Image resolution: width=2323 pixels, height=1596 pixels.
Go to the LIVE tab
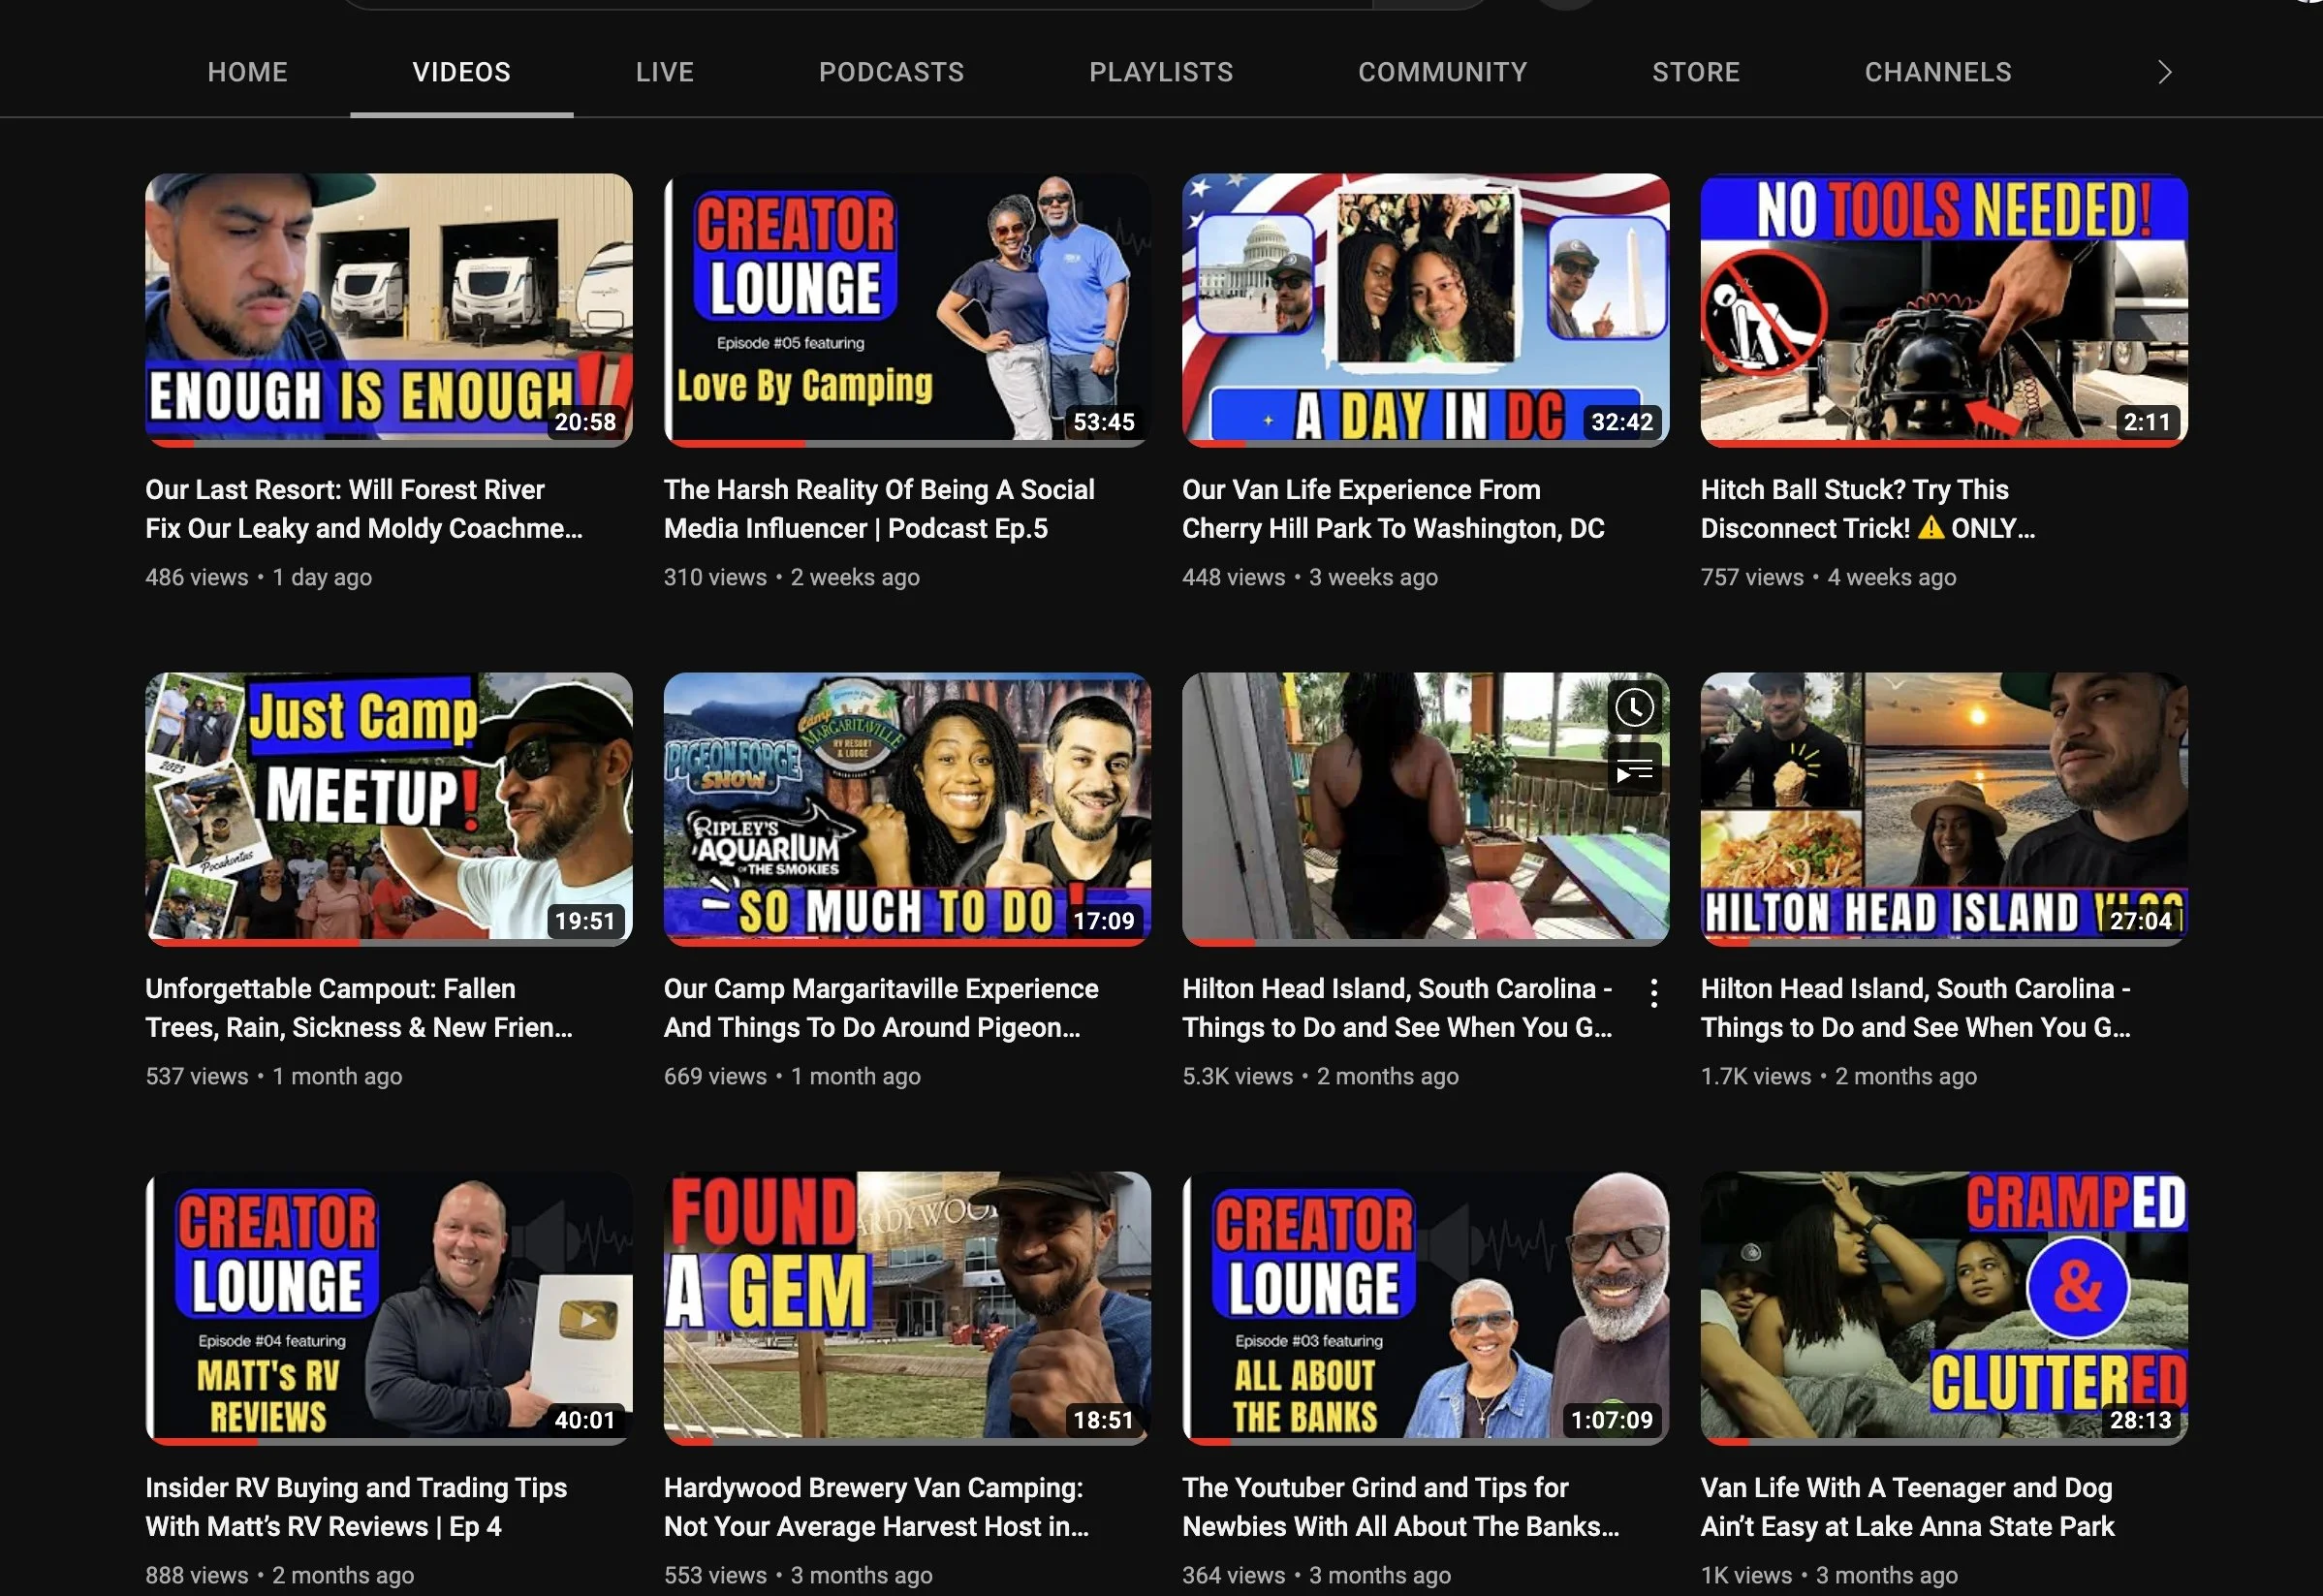[x=664, y=71]
